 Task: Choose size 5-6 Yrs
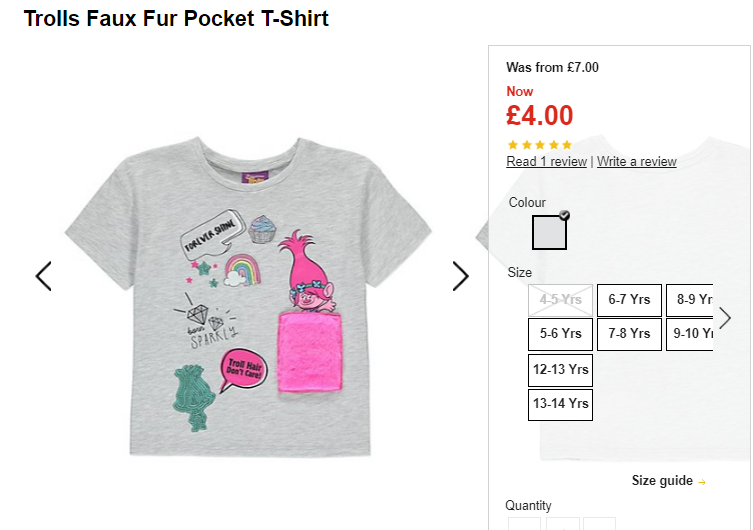pyautogui.click(x=560, y=334)
